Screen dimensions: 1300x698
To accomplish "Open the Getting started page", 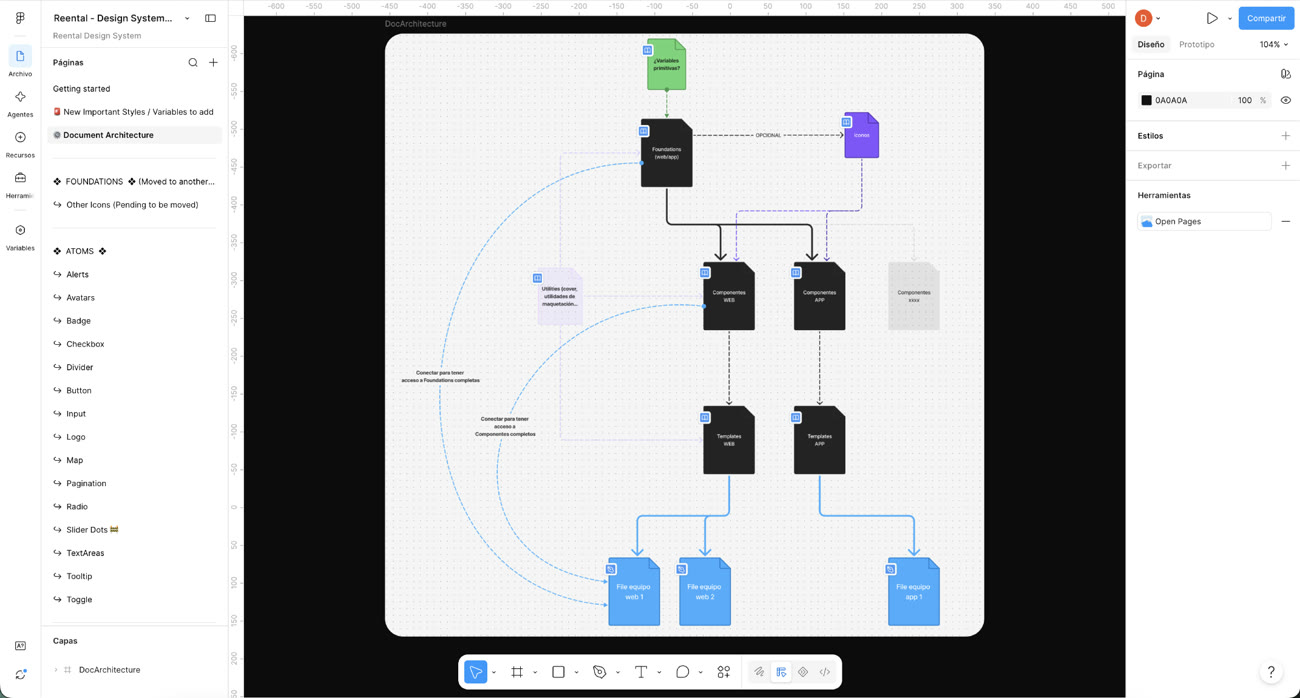I will coord(134,89).
